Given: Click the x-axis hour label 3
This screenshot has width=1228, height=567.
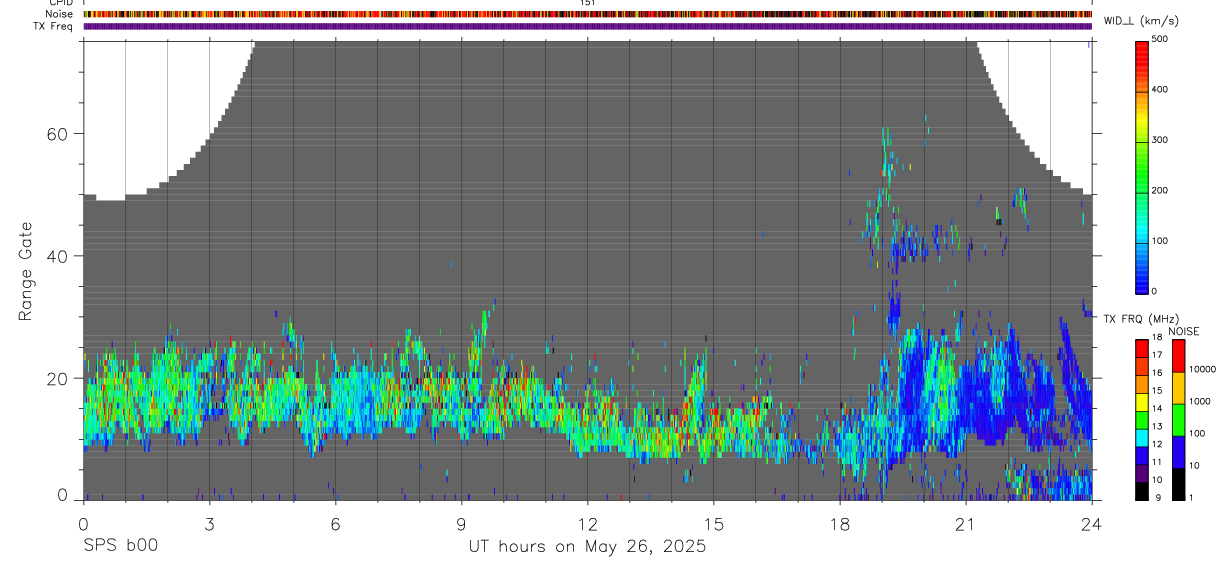Looking at the screenshot, I should pos(209,523).
